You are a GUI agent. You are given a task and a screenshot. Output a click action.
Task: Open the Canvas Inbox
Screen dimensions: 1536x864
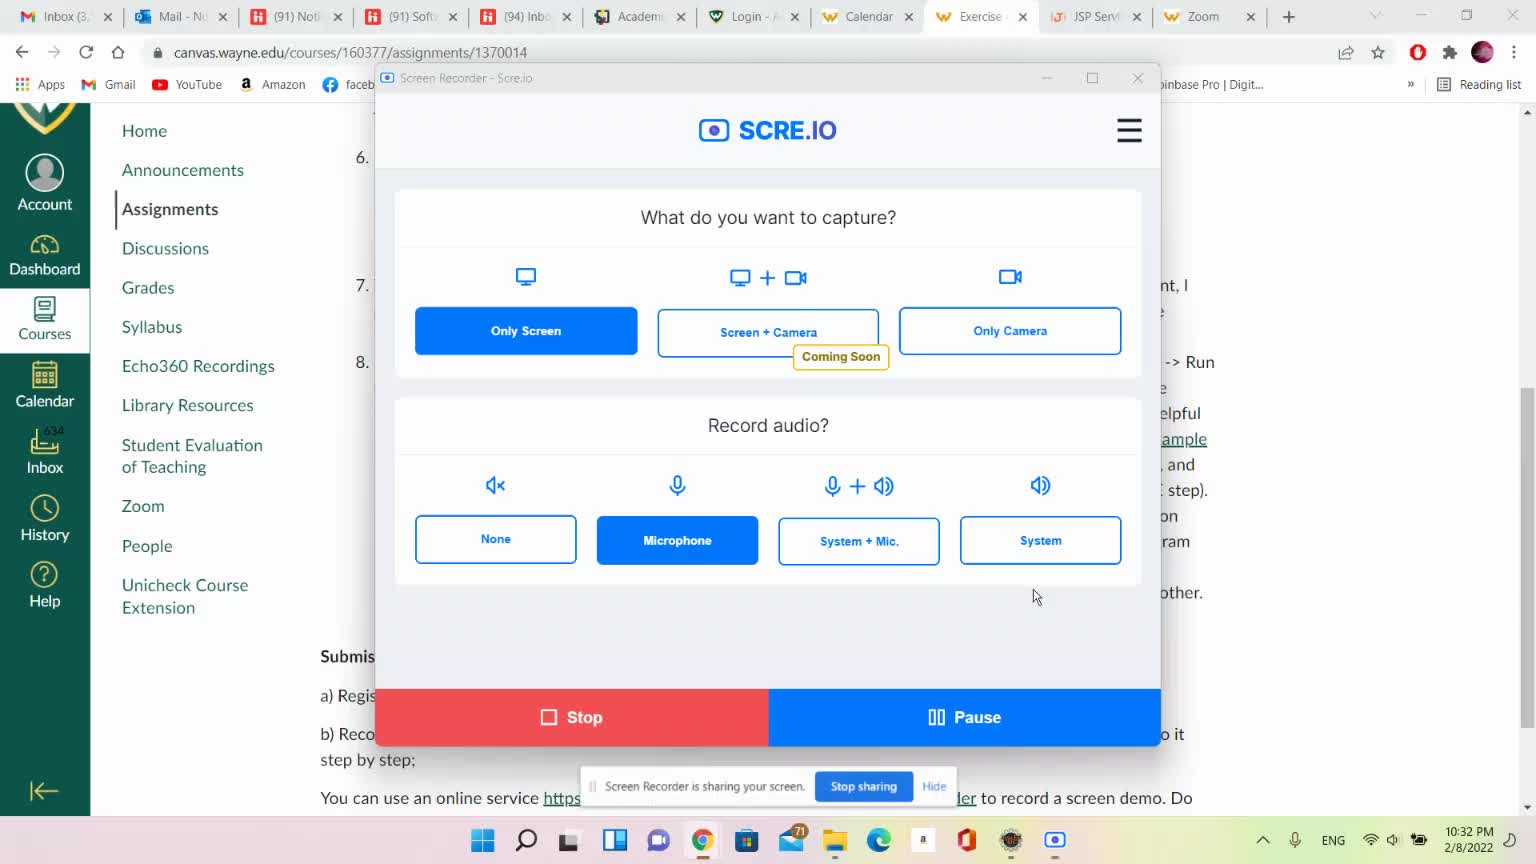[45, 452]
